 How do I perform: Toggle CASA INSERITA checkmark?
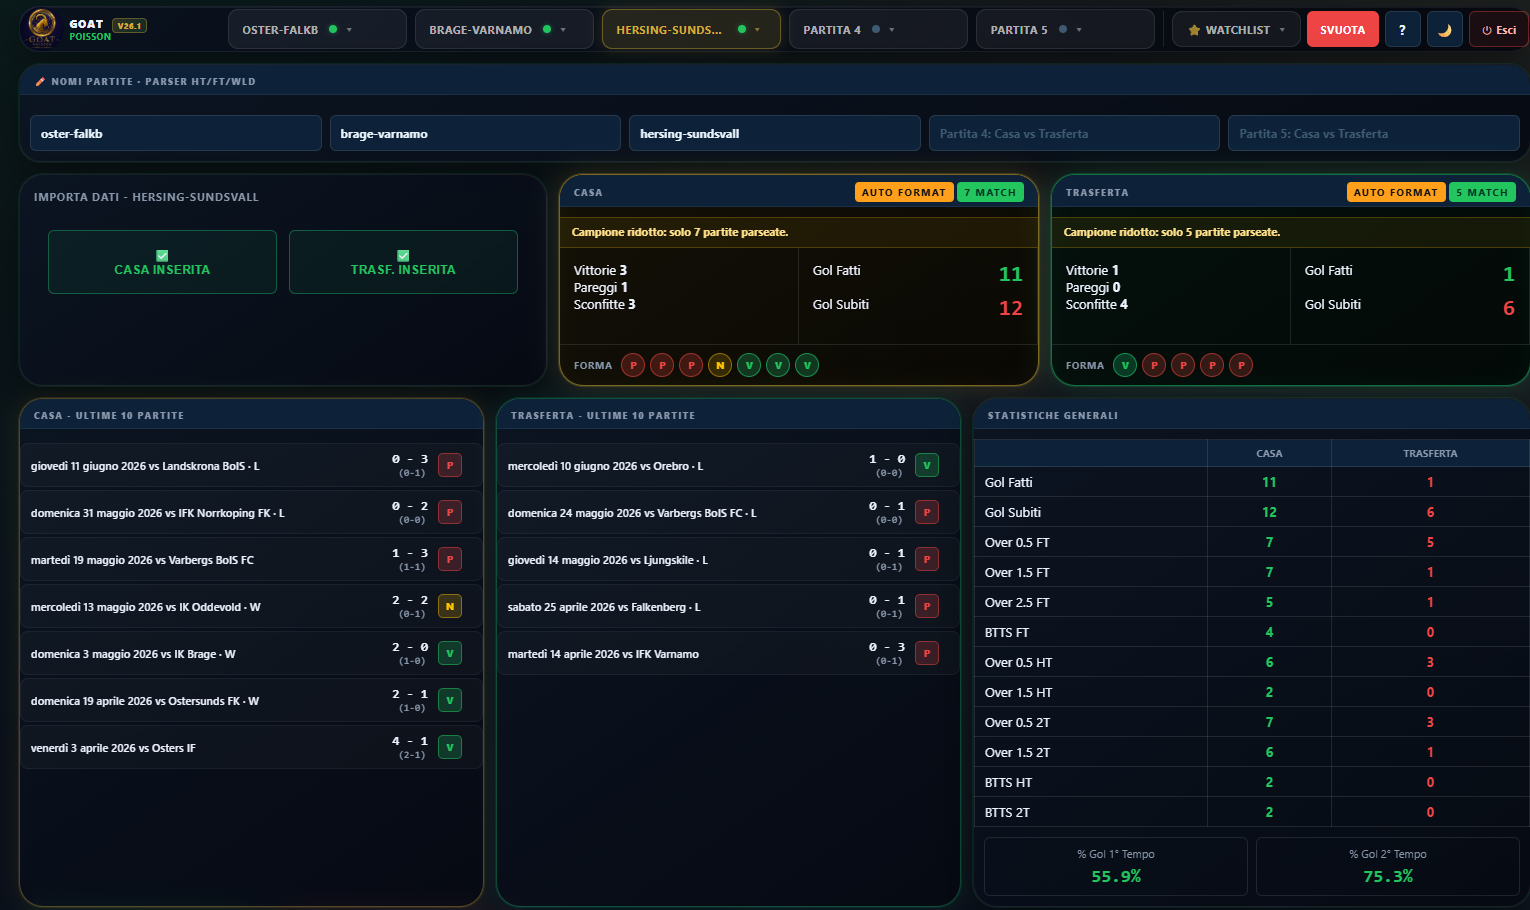point(162,255)
